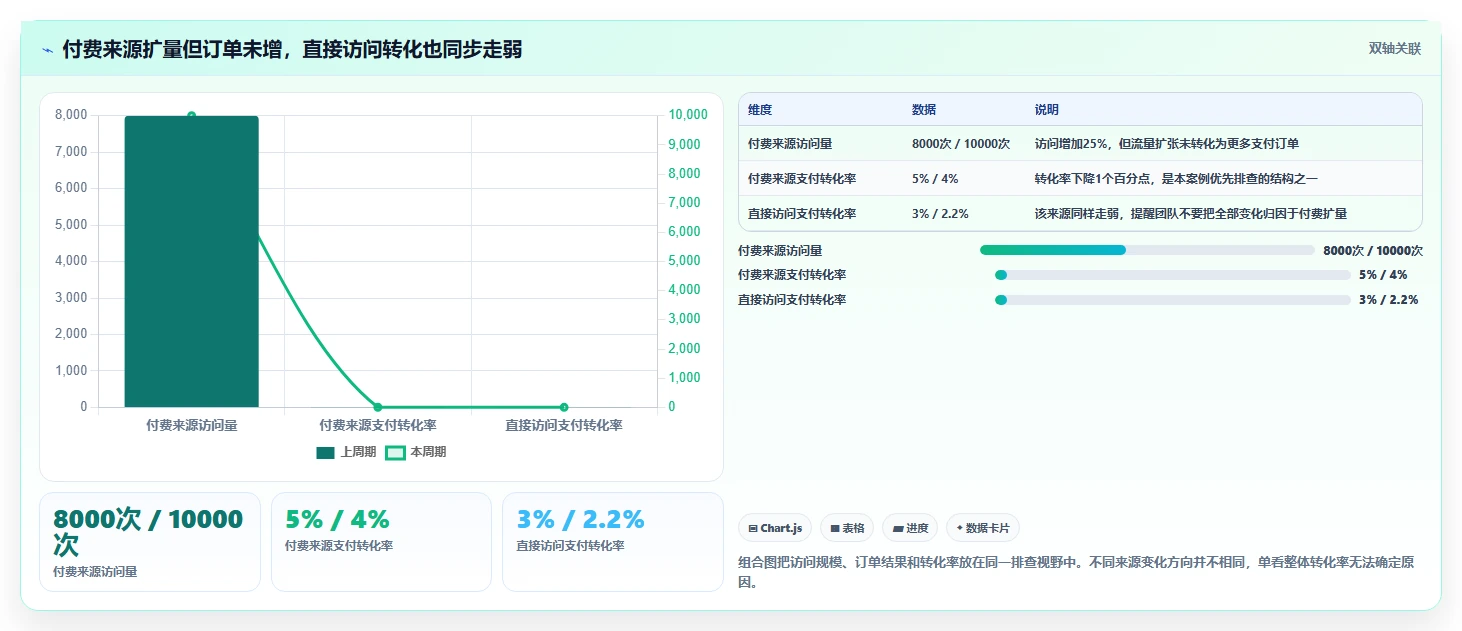
Task: Click the 8,000 left axis label
Action: coord(70,115)
